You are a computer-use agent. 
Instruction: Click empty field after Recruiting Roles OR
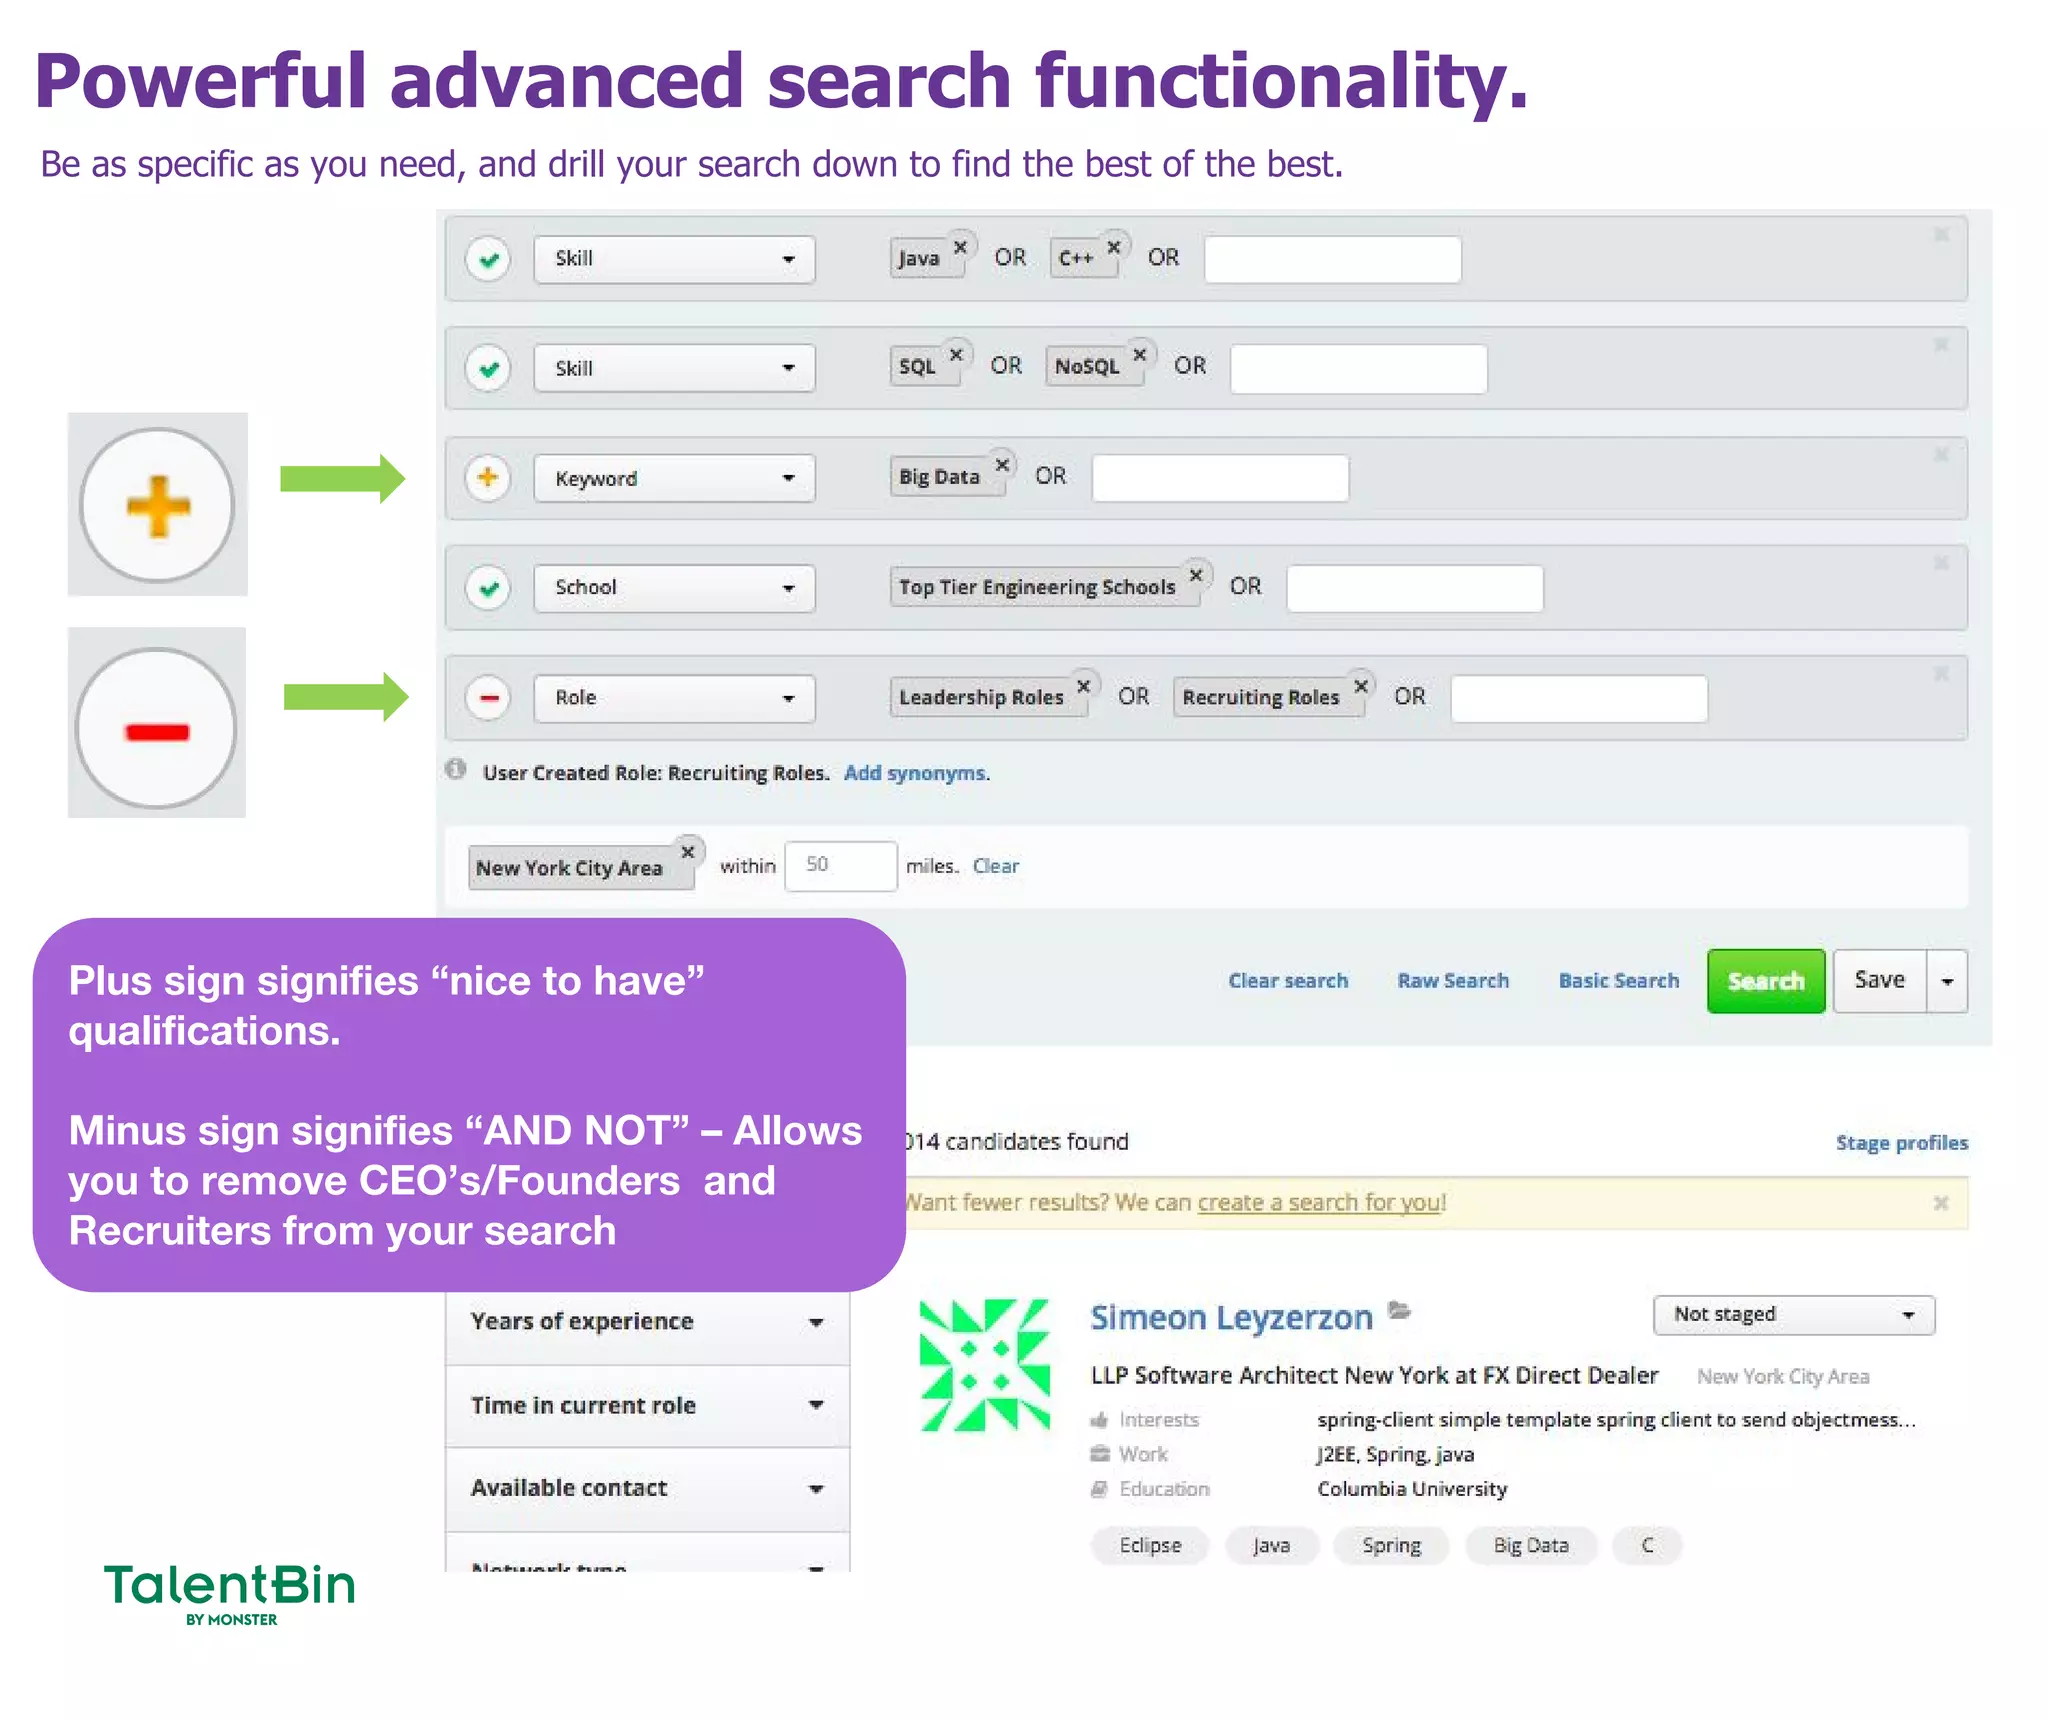1579,698
